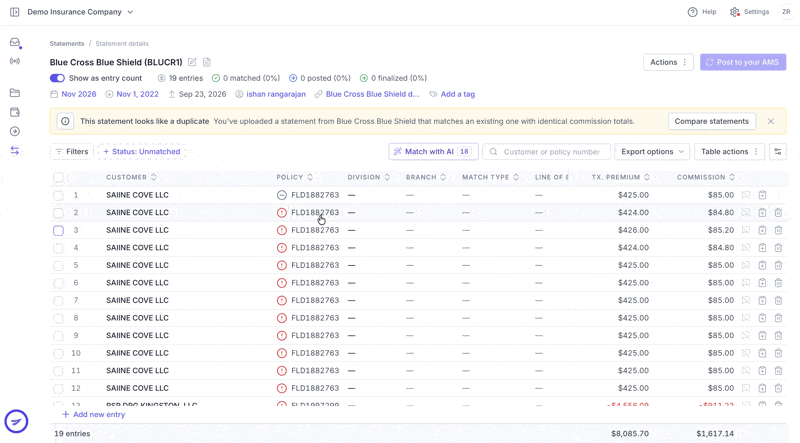The width and height of the screenshot is (800, 443).
Task: Open Blue Cross Blue Shield document link
Action: (372, 94)
